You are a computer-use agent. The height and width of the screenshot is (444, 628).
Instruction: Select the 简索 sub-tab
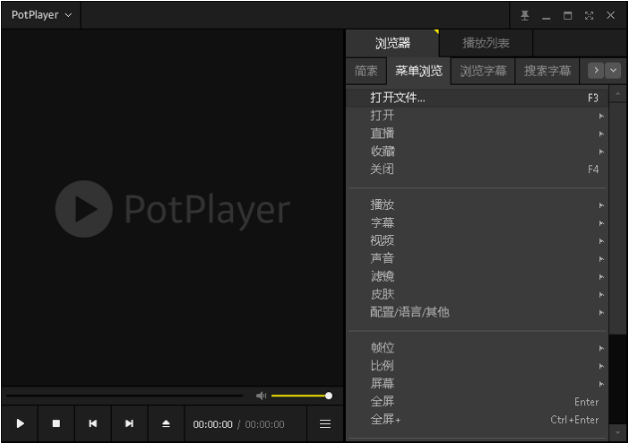(366, 71)
